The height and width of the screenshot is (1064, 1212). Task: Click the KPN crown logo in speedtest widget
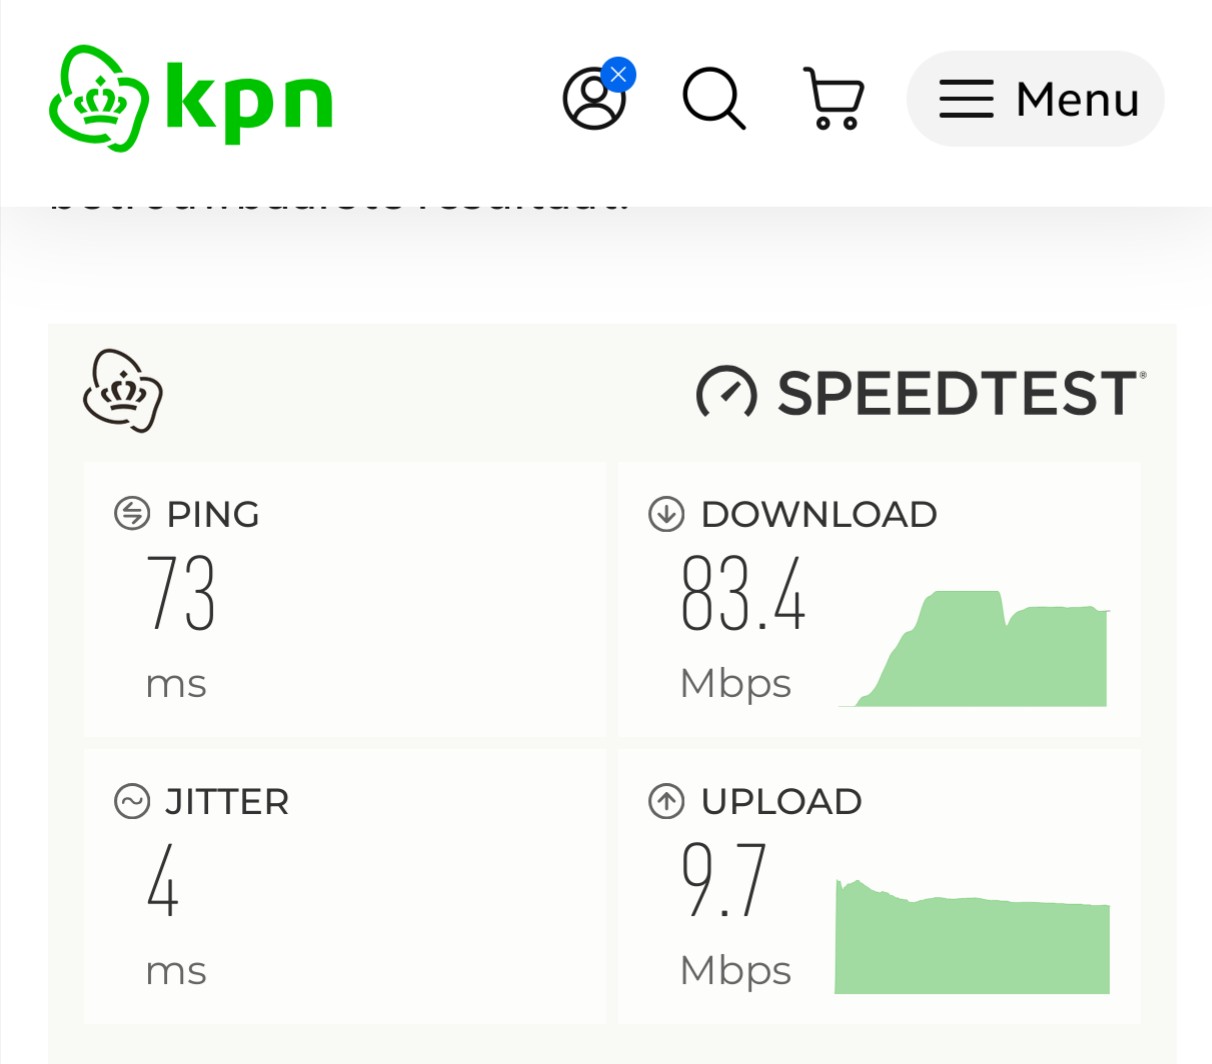[122, 391]
